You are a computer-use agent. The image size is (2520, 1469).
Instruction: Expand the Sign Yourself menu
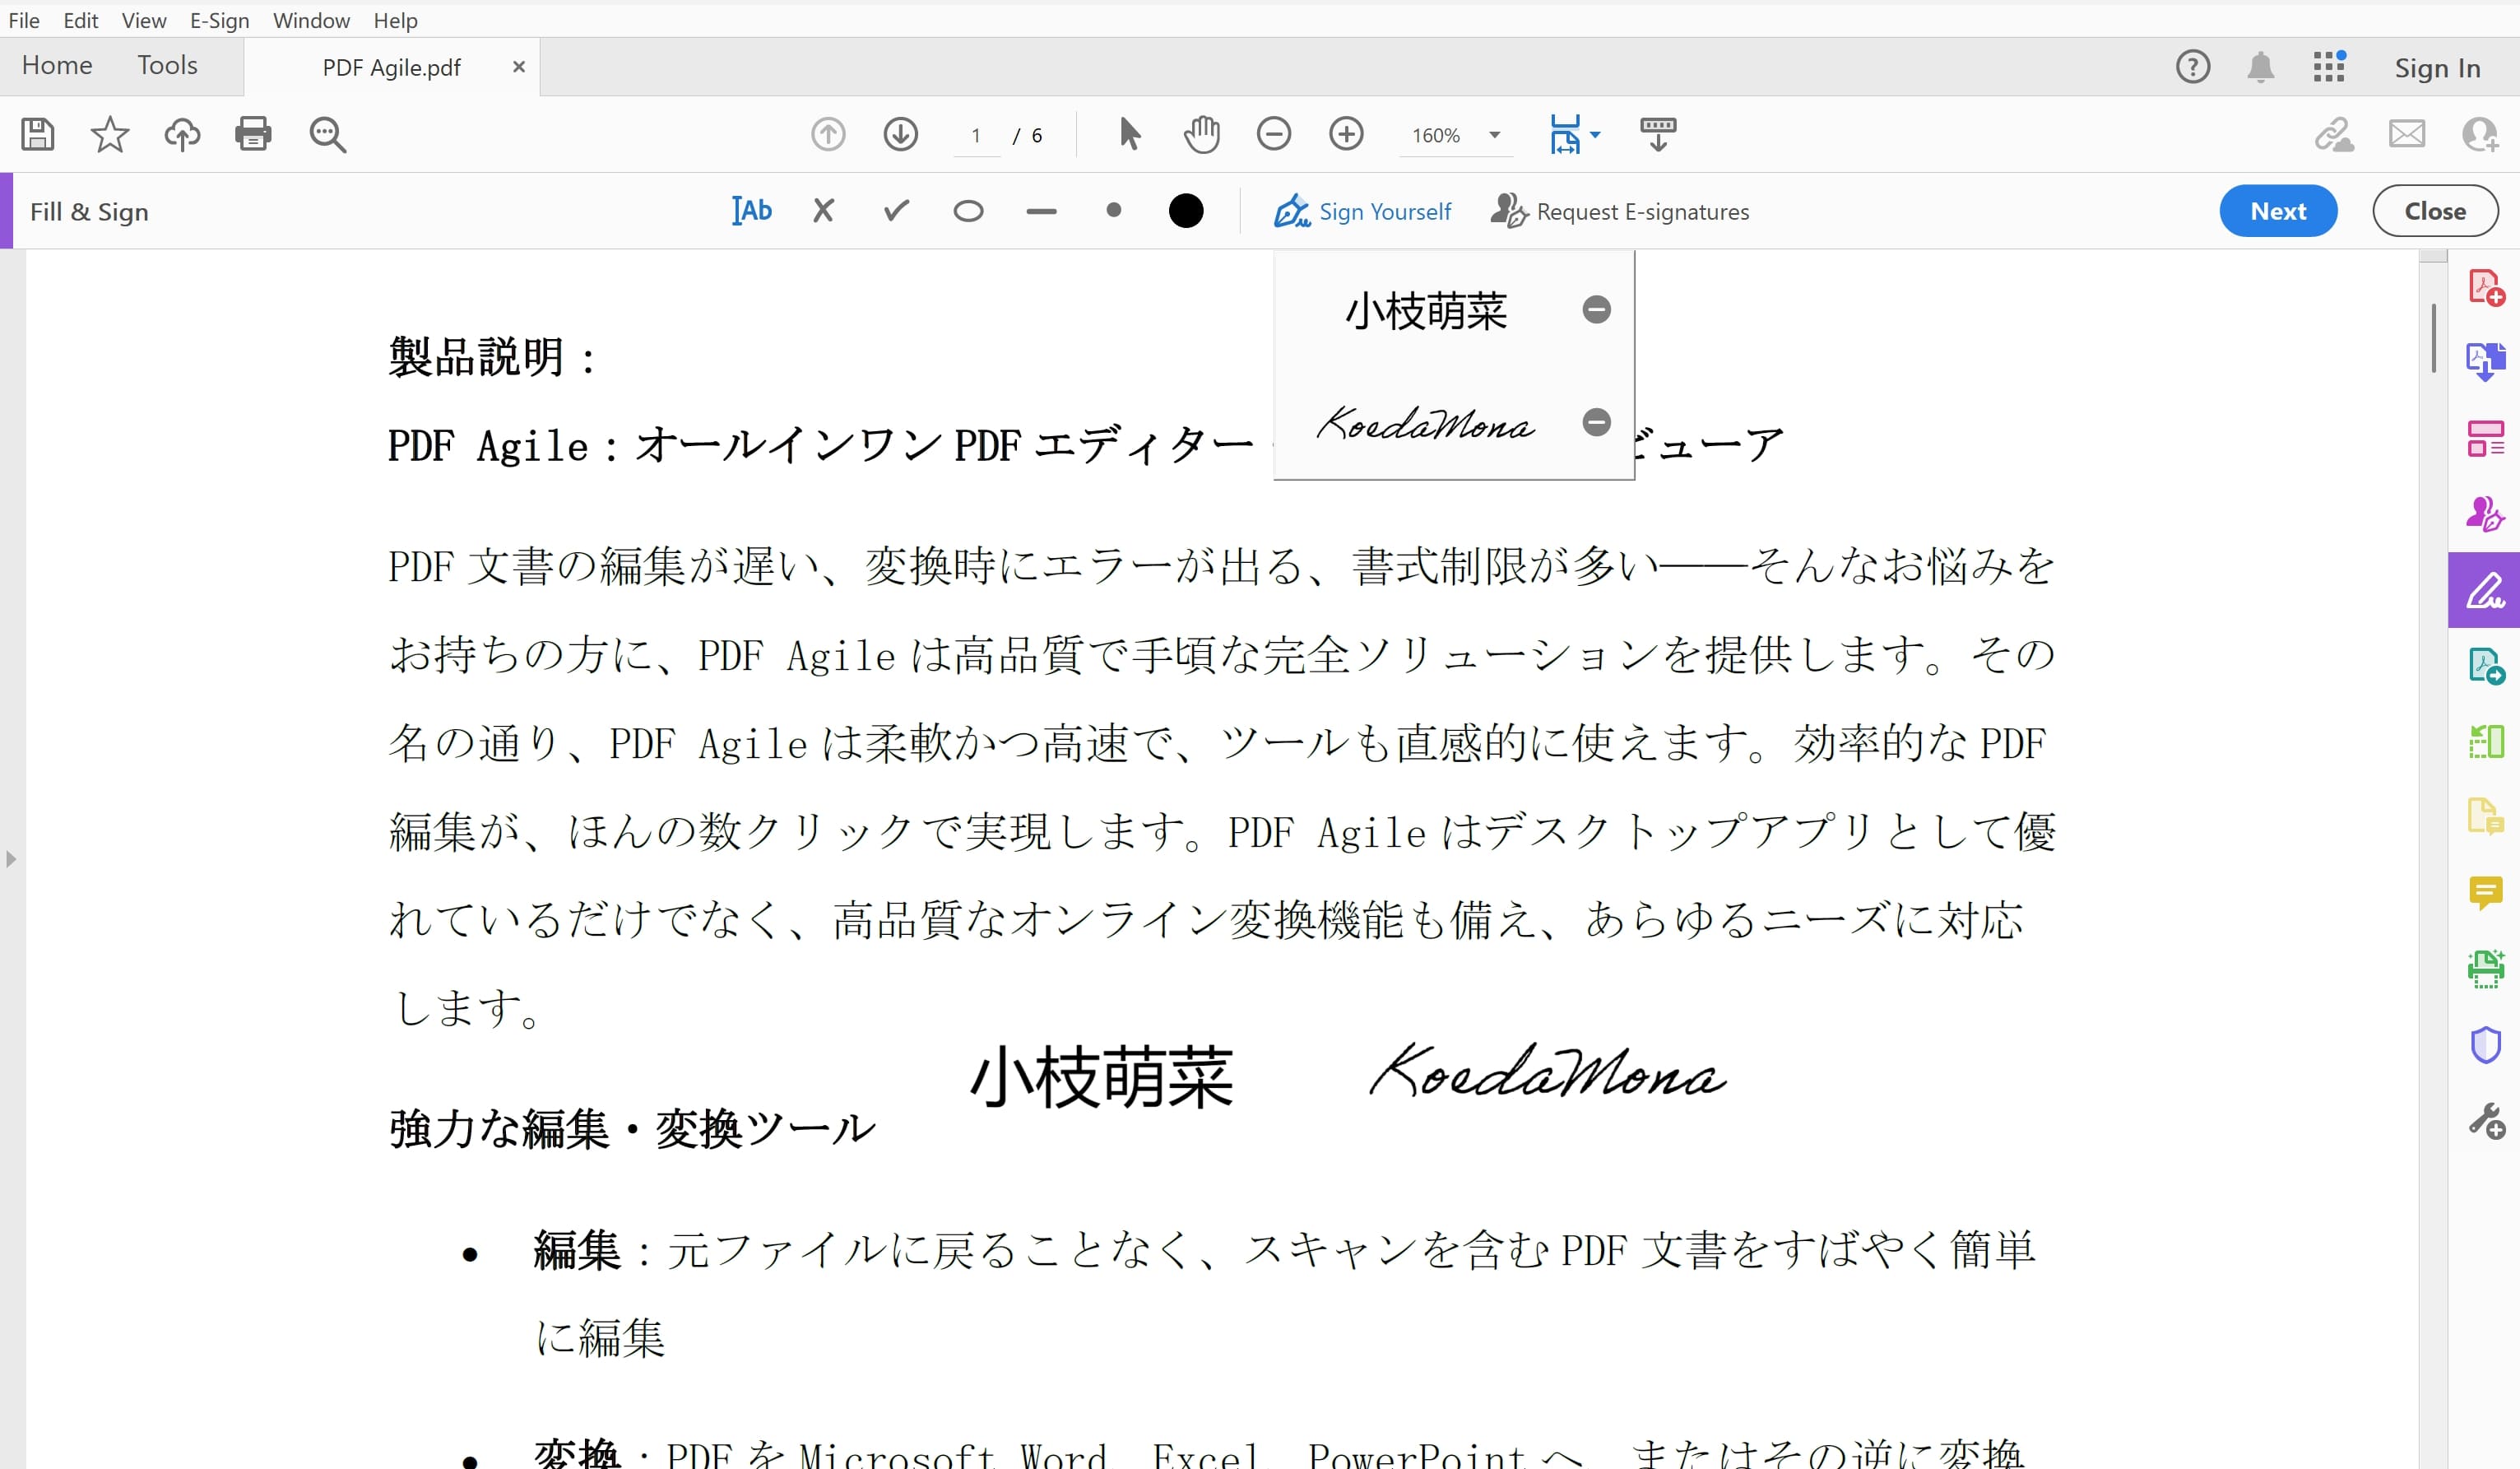1363,211
